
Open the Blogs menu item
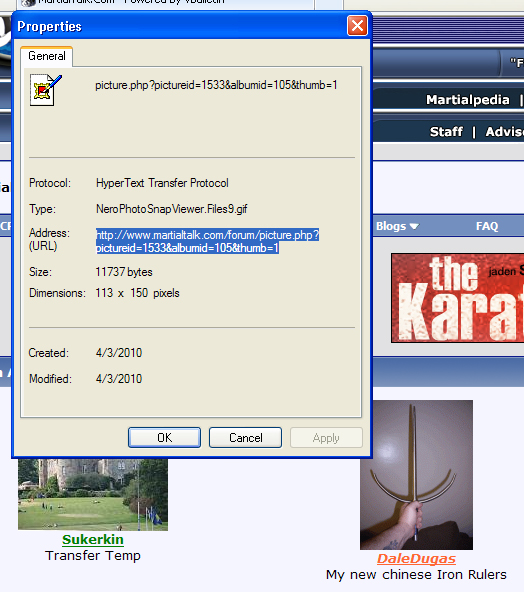click(391, 226)
